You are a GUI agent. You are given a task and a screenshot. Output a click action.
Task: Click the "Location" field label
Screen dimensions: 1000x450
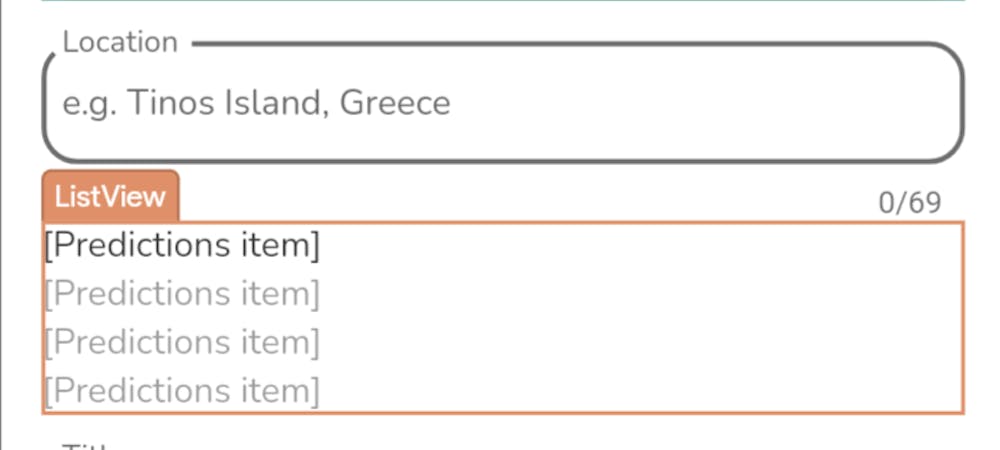120,43
